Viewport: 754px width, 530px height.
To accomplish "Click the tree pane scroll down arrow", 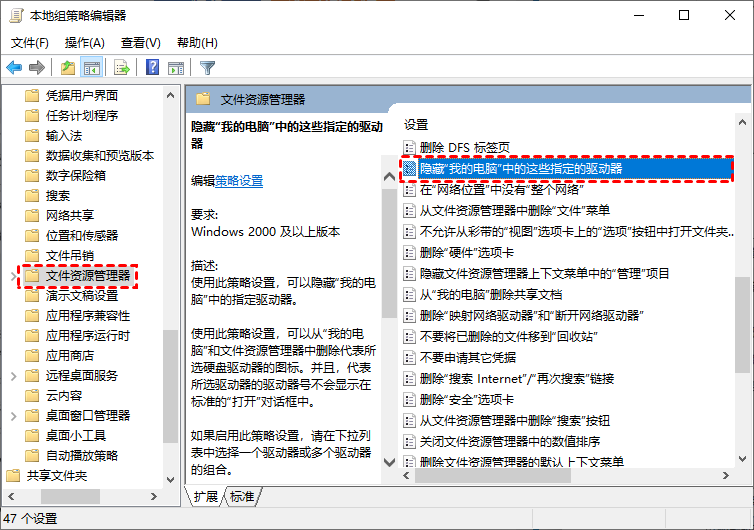I will (170, 480).
